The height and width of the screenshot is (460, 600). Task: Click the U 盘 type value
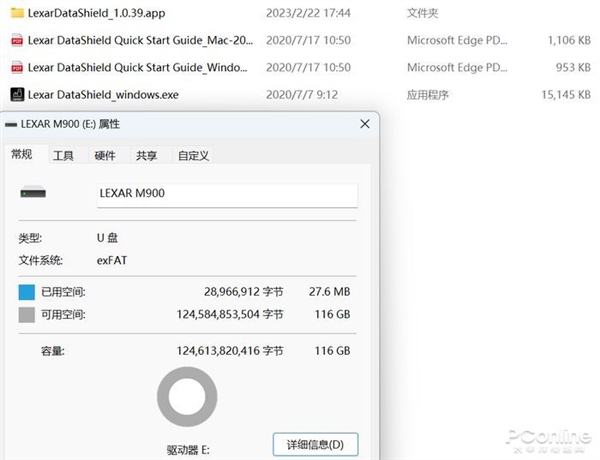coord(107,238)
